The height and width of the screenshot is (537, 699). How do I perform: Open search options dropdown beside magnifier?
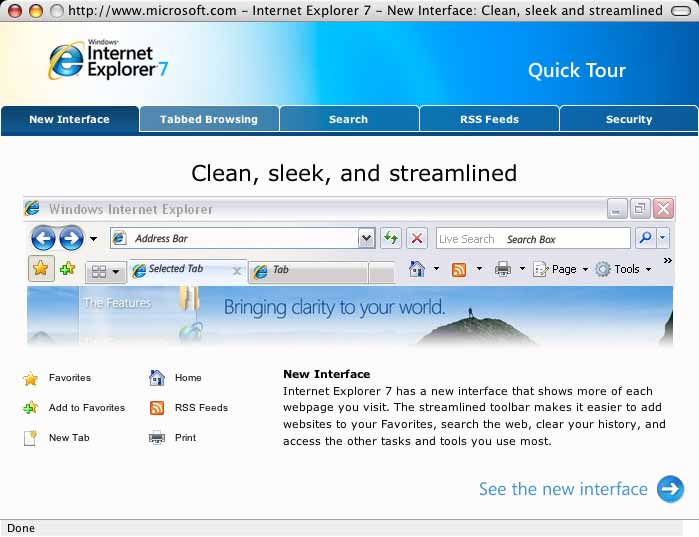pyautogui.click(x=663, y=238)
